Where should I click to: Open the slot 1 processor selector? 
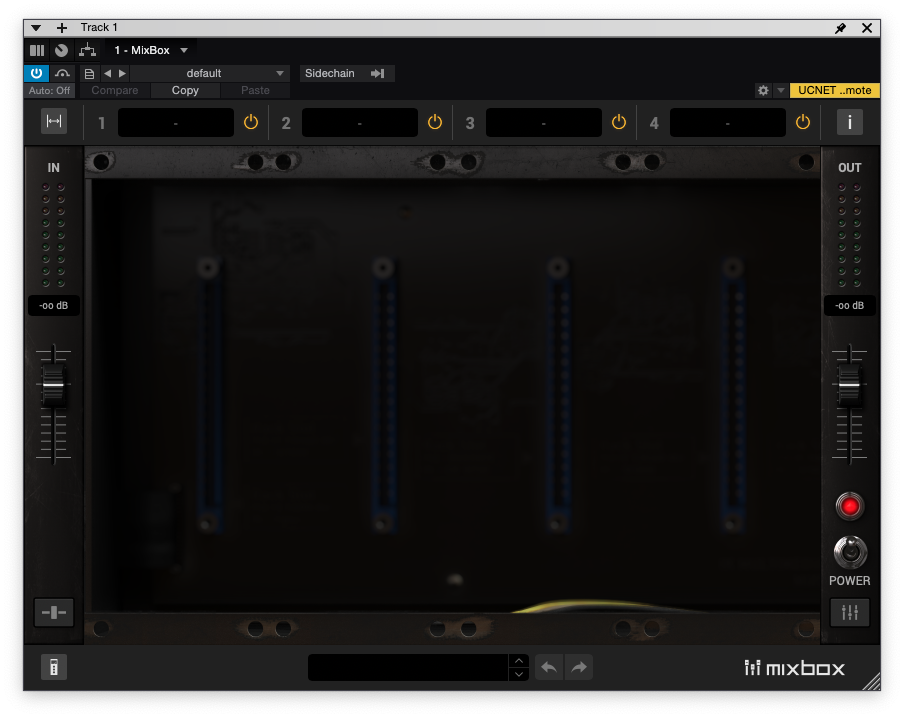[x=176, y=123]
